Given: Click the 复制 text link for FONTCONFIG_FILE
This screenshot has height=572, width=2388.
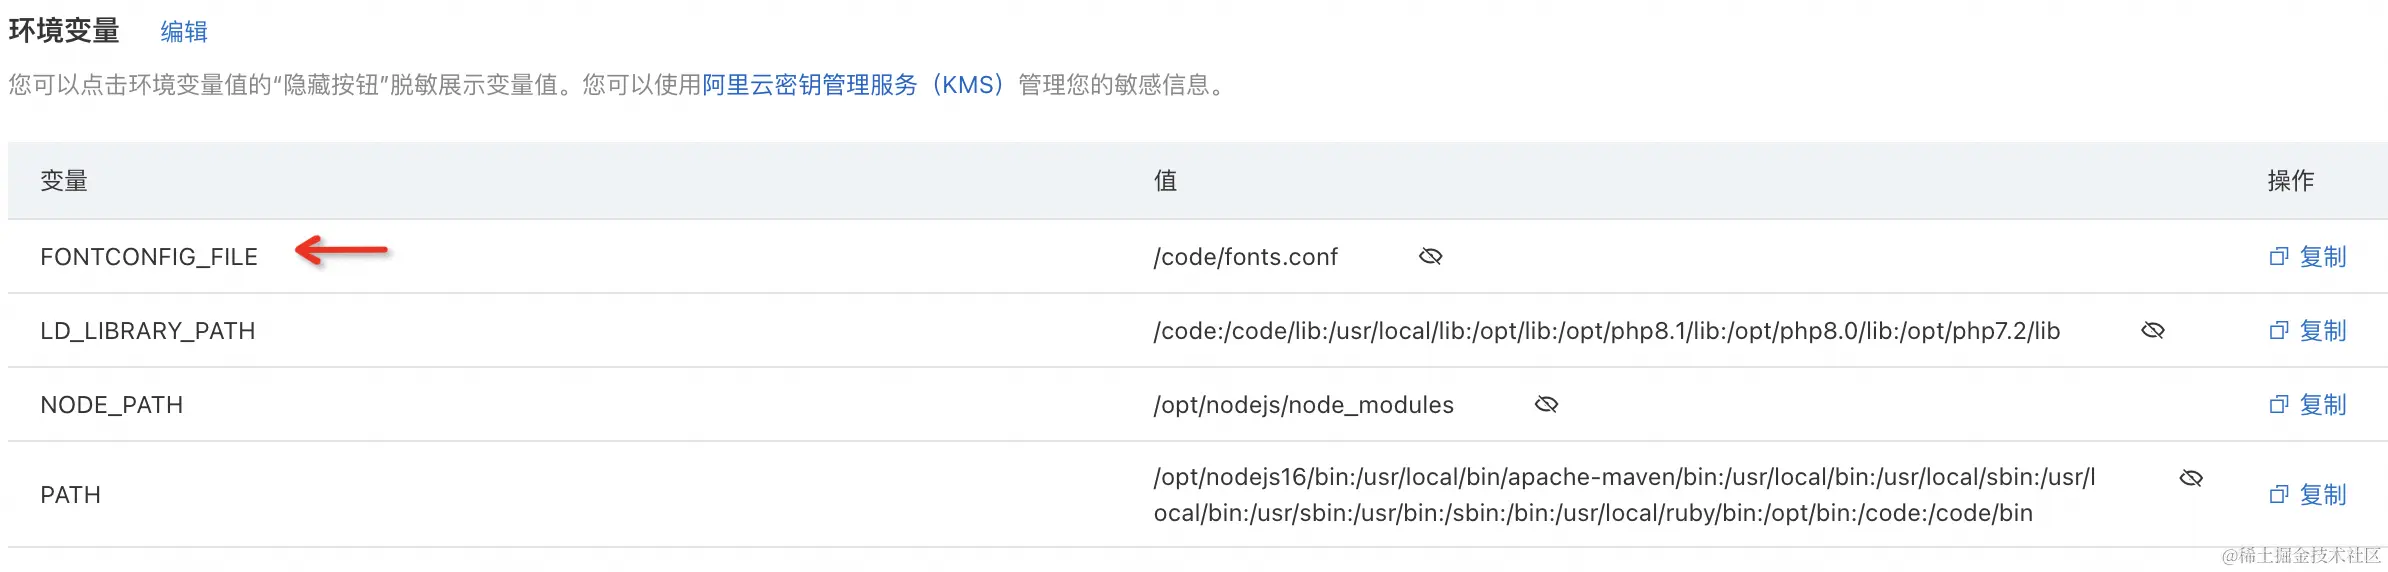Looking at the screenshot, I should click(x=2322, y=257).
